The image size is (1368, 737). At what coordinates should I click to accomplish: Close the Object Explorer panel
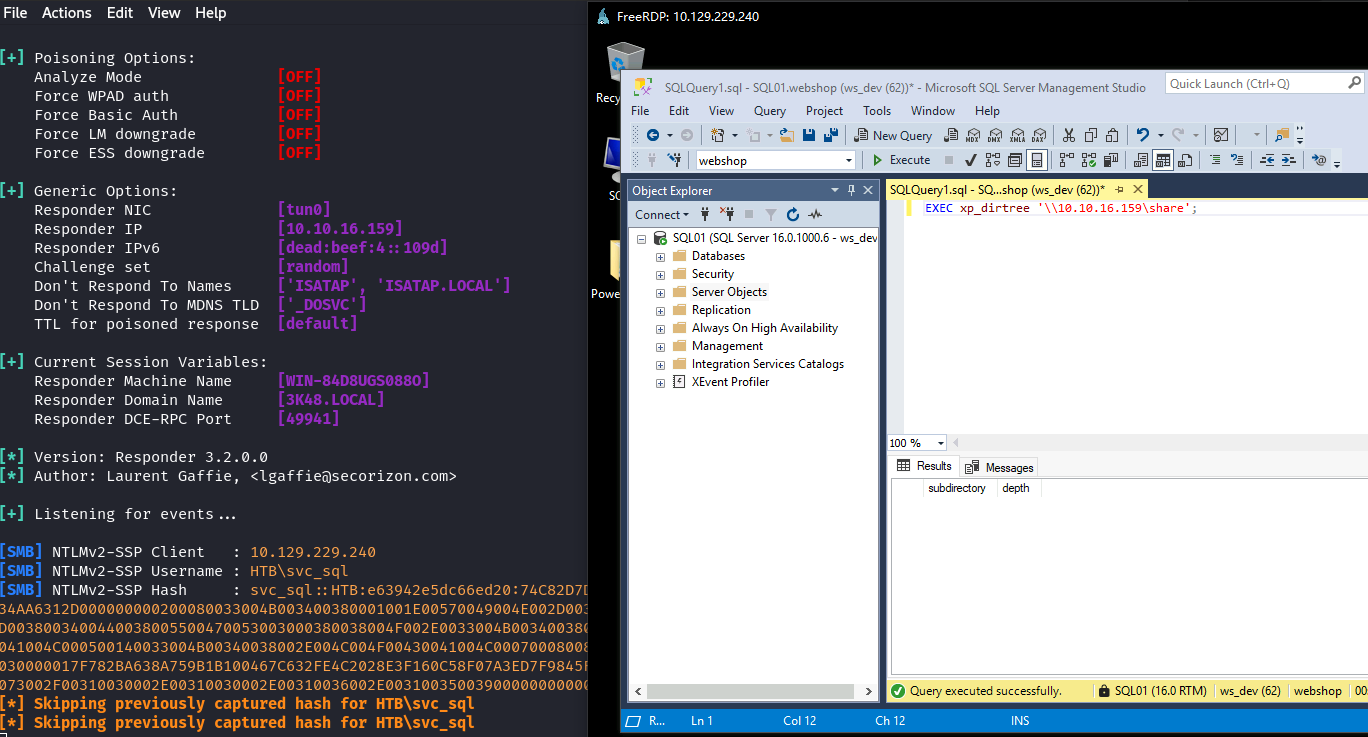coord(868,190)
